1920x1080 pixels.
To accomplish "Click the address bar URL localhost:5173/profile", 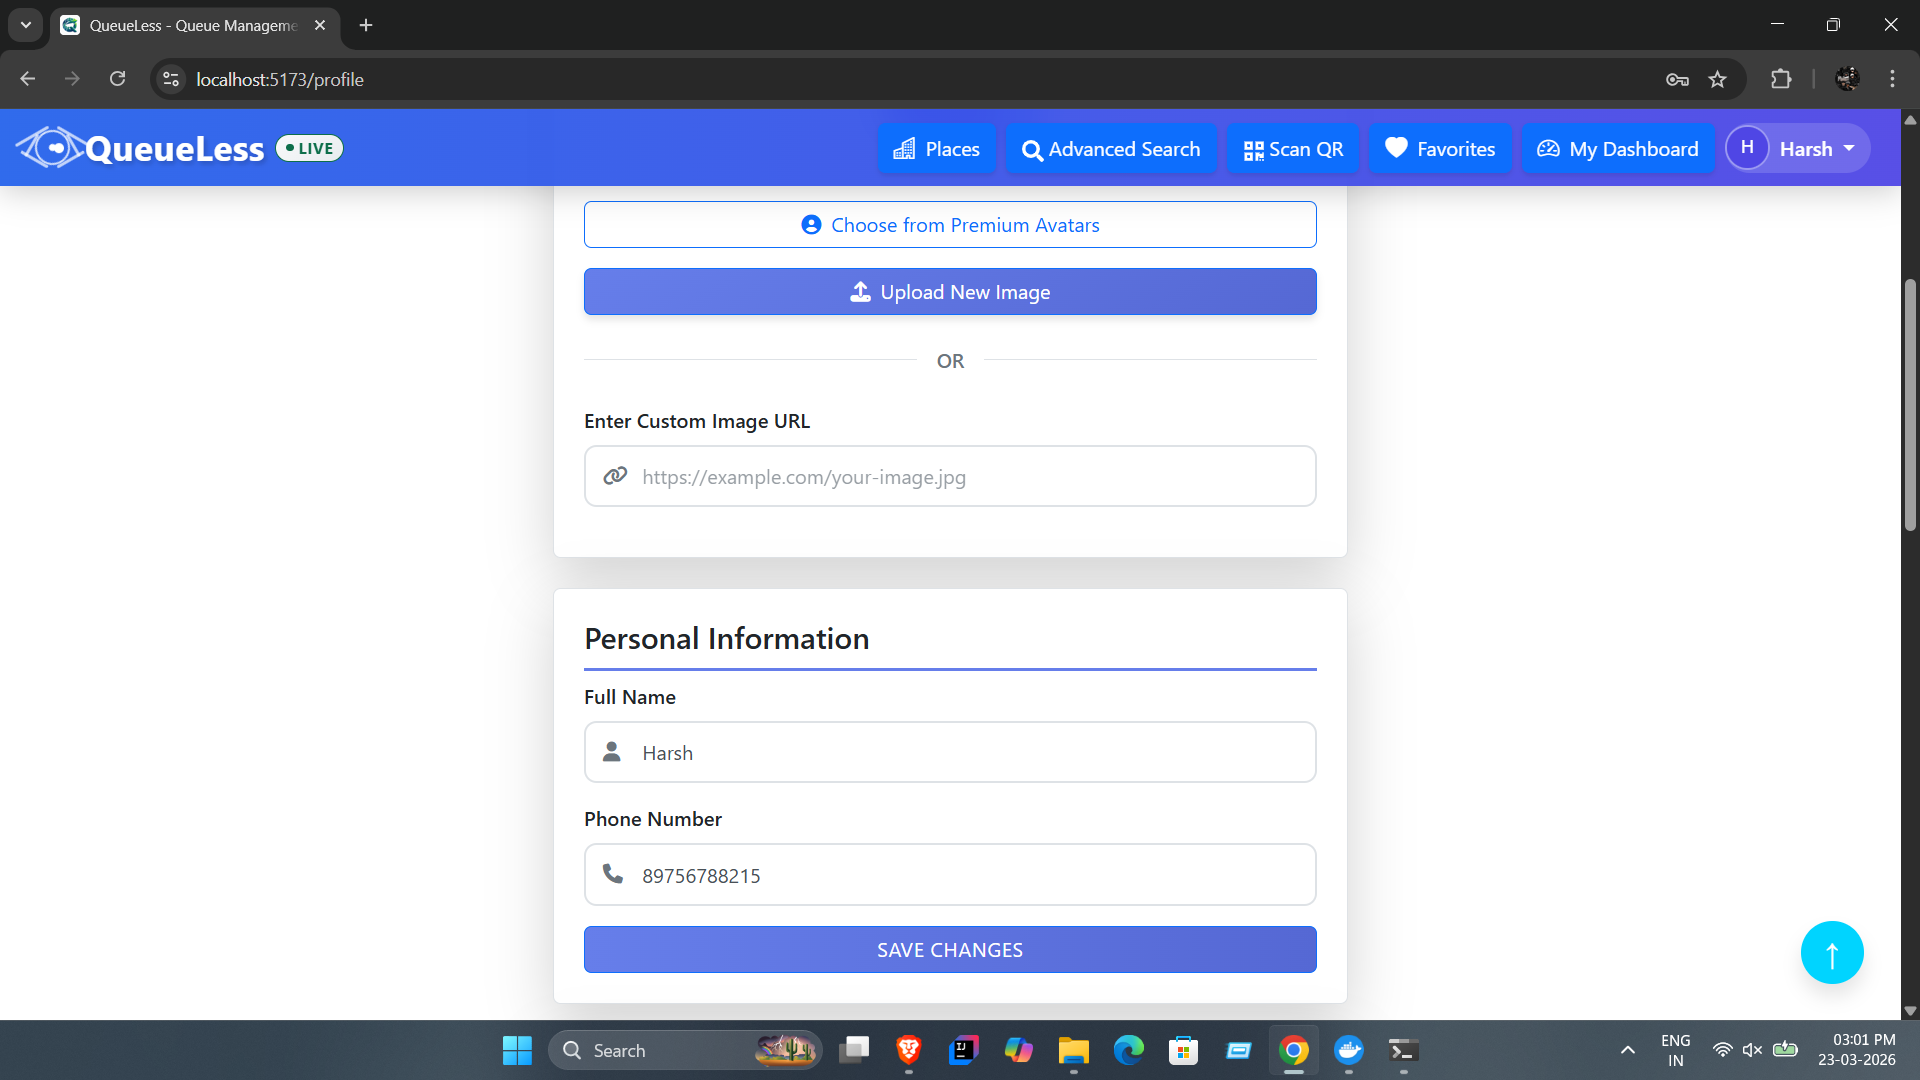I will coord(280,79).
